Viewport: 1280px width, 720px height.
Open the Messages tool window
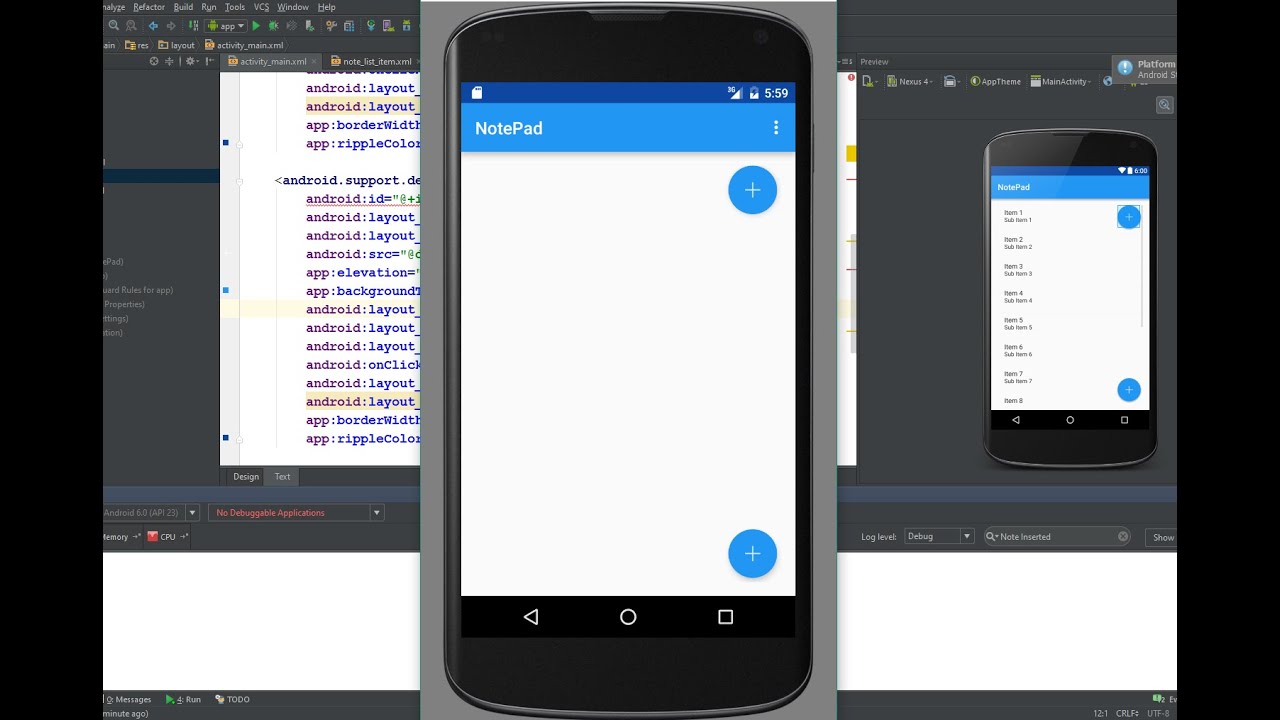point(128,700)
